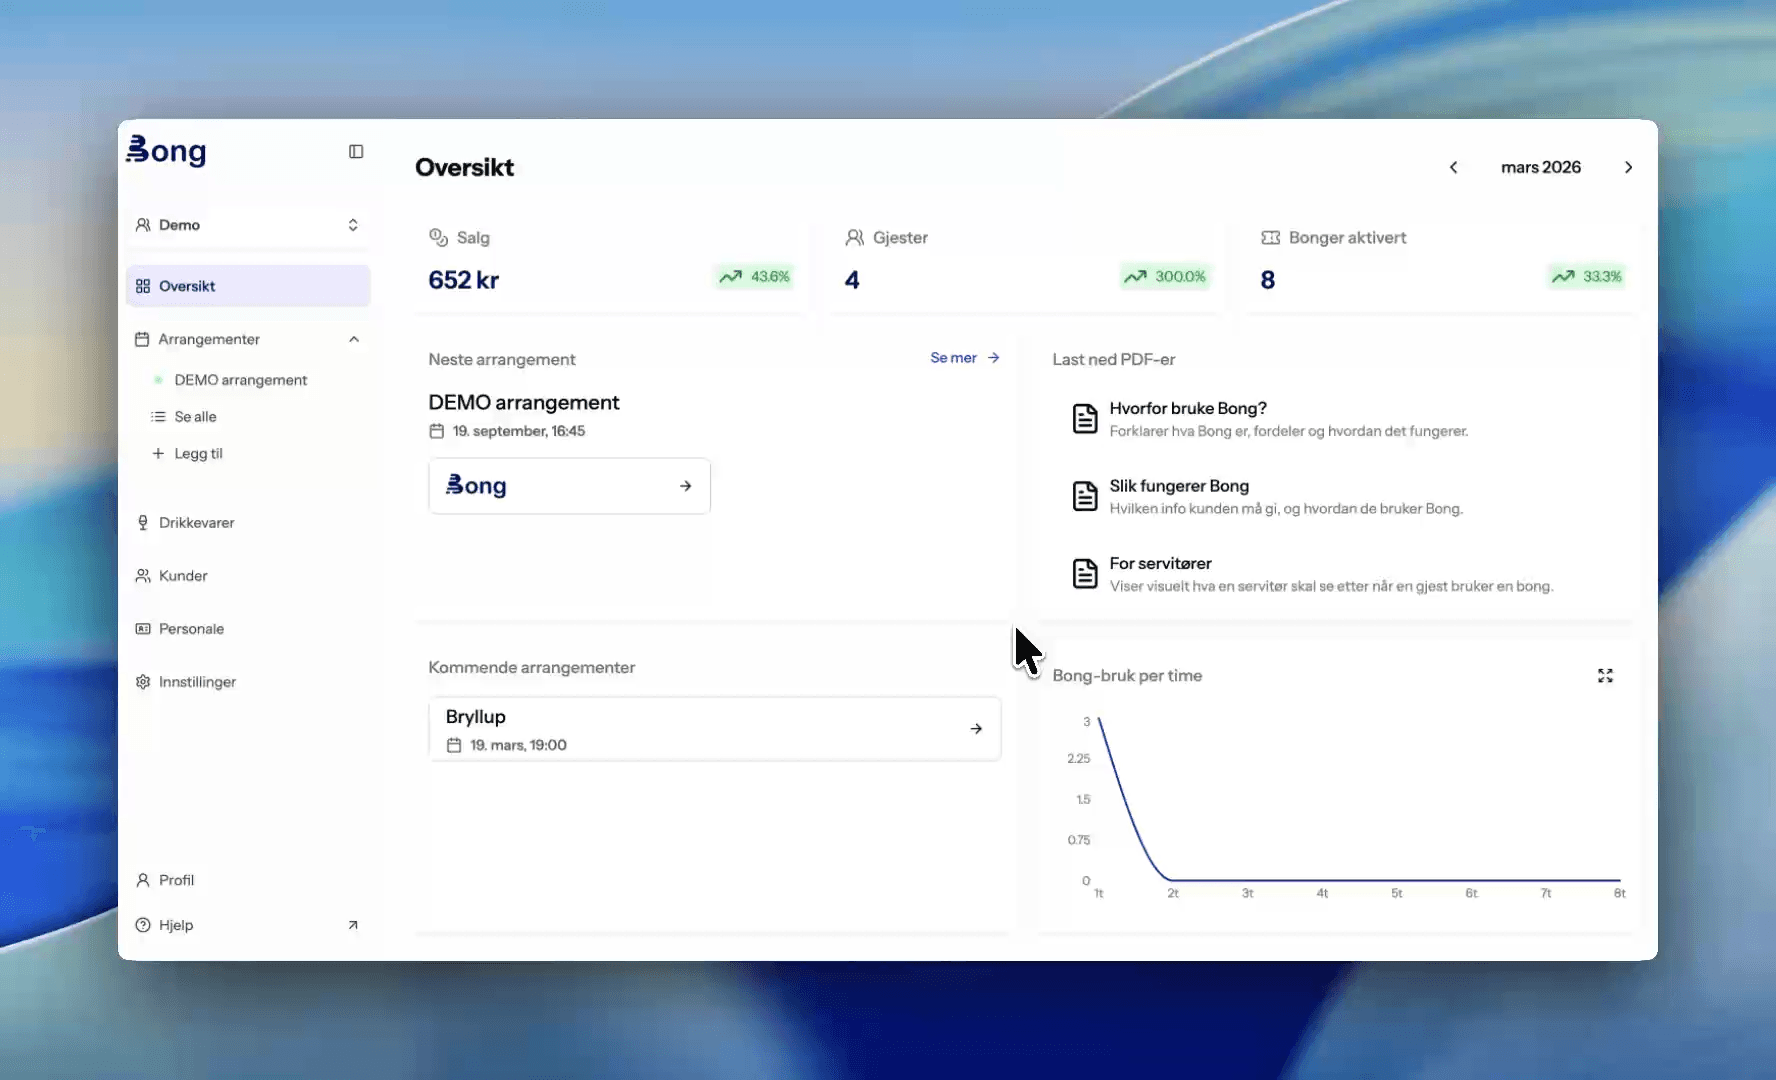Open the Demo account switcher dropdown

[x=248, y=225]
